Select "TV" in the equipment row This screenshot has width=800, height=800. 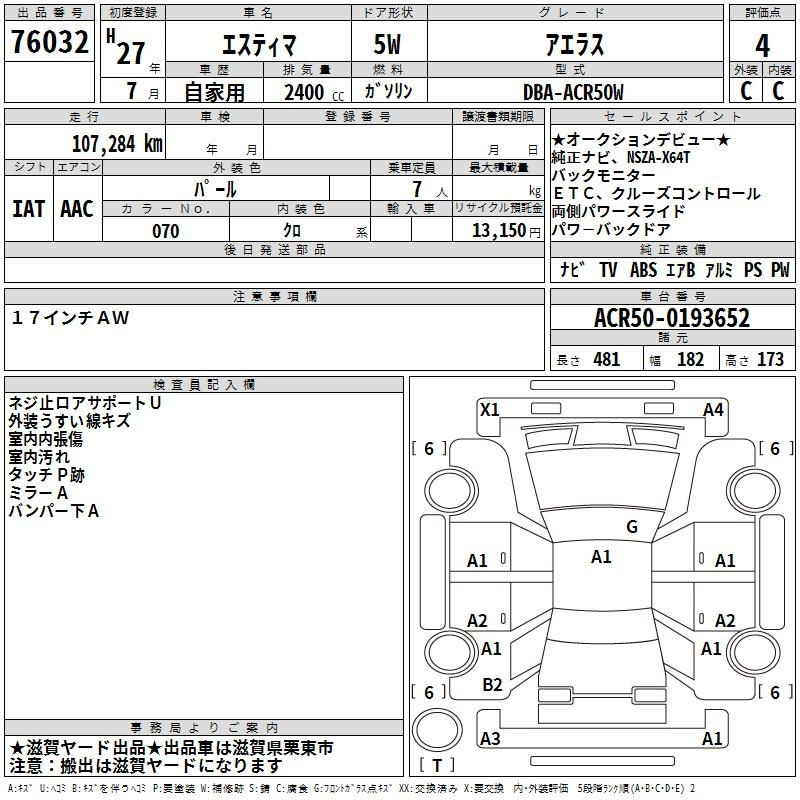tap(608, 270)
